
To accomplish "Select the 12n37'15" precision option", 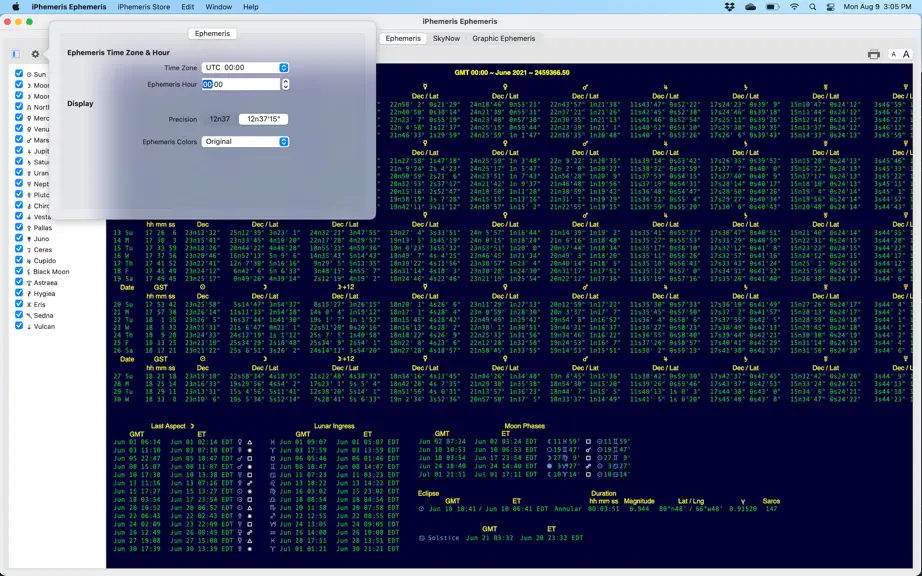I will [x=263, y=119].
